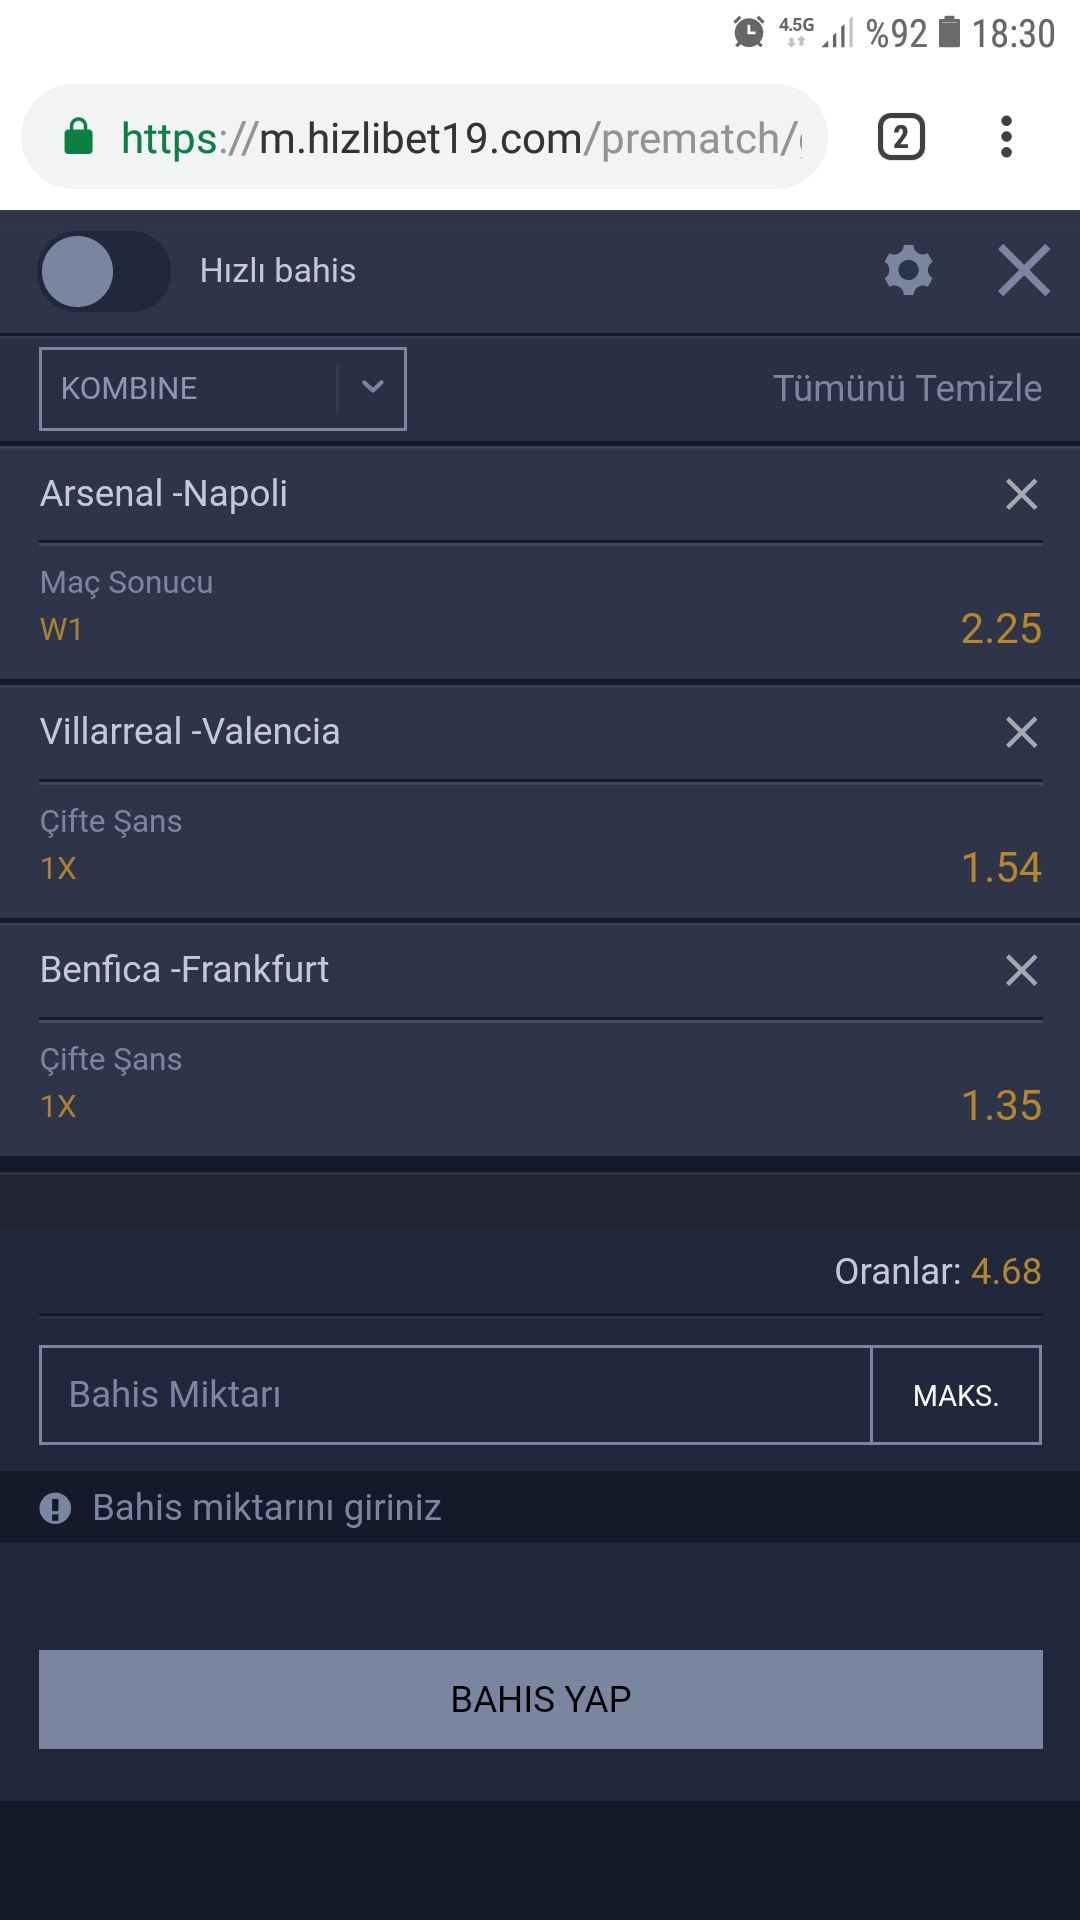This screenshot has height=1920, width=1080.
Task: Open the browser tabs counter
Action: 901,137
